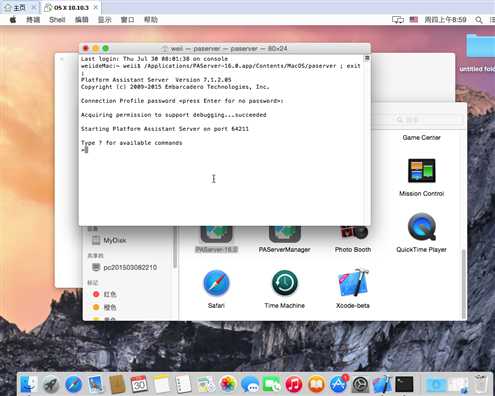This screenshot has height=396, width=495.
Task: Close the OS X 10.10.3 tab
Action: click(95, 7)
